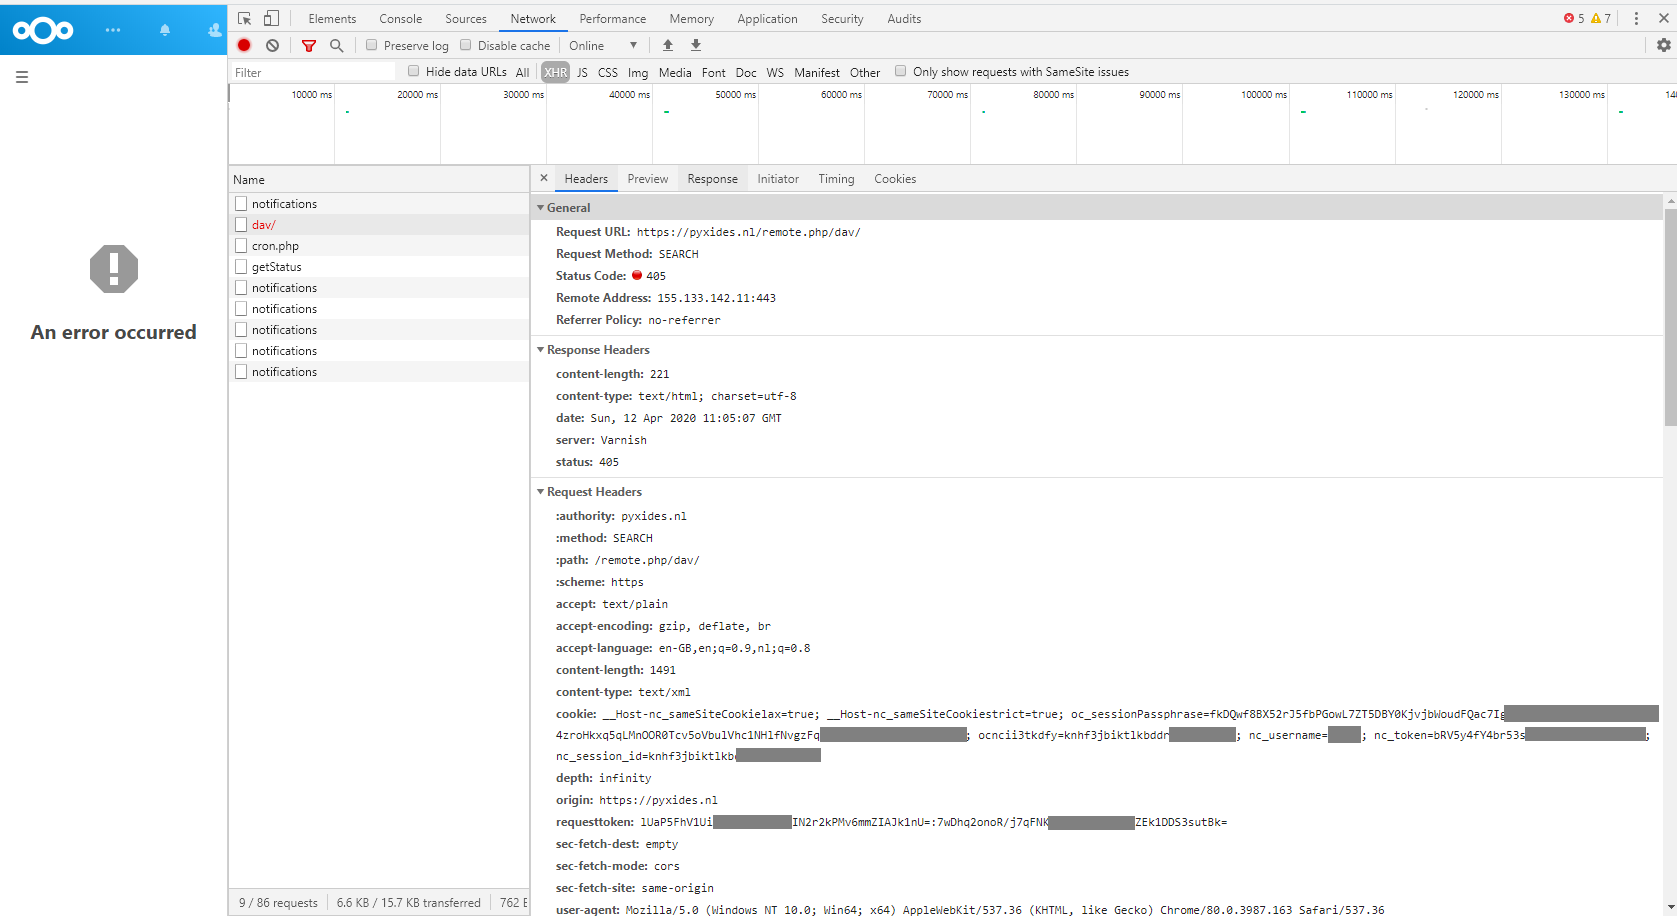View the Timing tab
1677x916 pixels.
pyautogui.click(x=836, y=179)
